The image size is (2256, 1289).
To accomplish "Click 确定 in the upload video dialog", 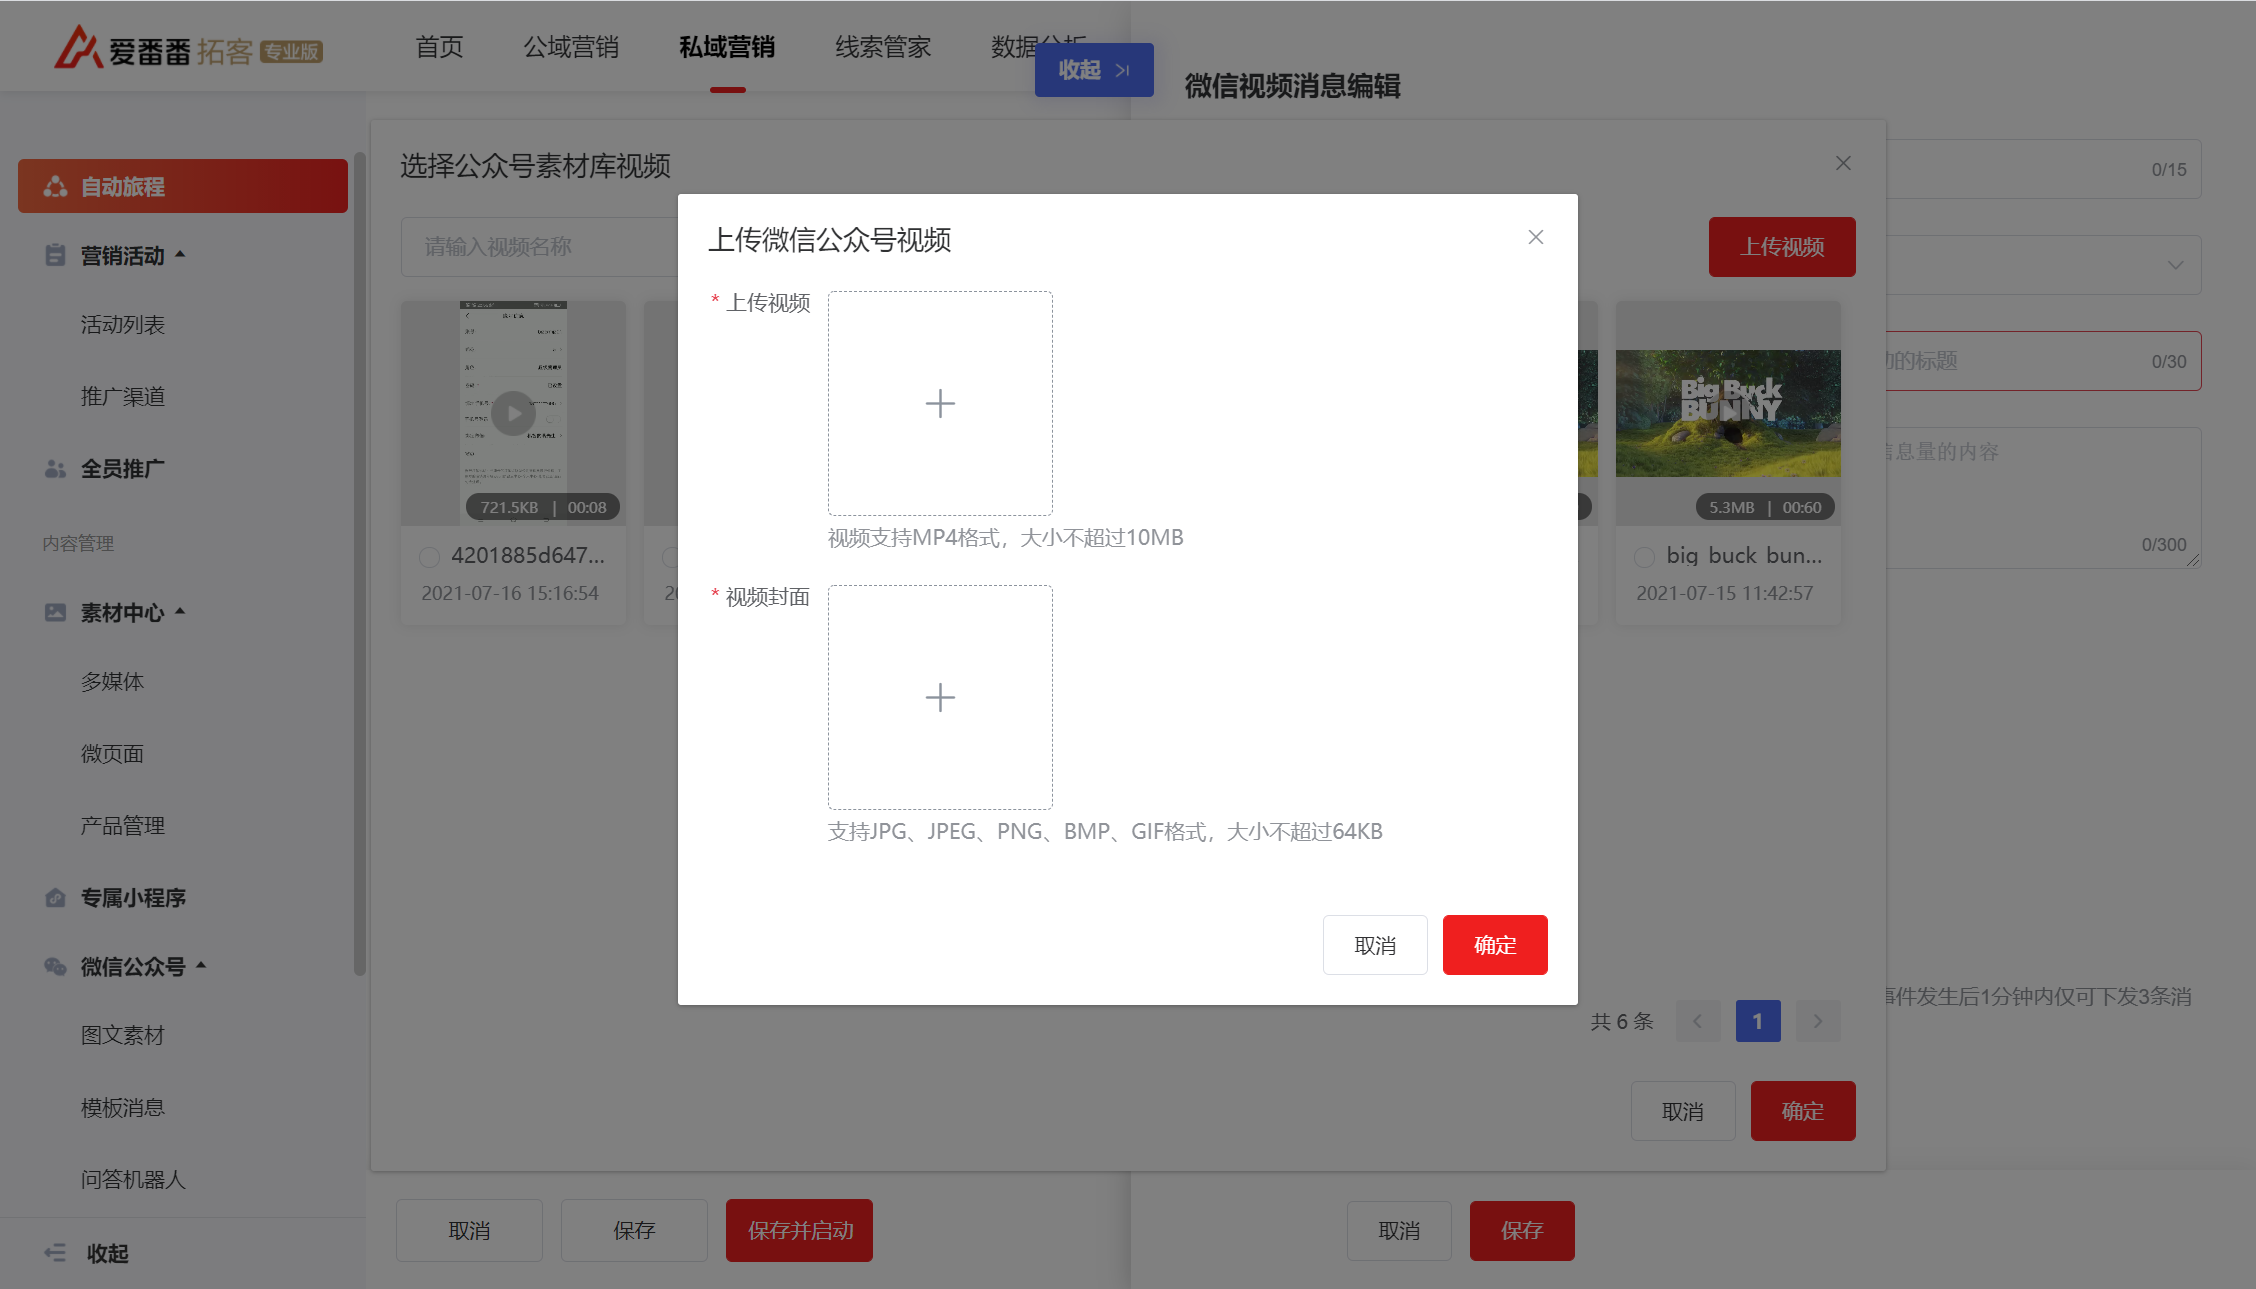I will (x=1495, y=945).
